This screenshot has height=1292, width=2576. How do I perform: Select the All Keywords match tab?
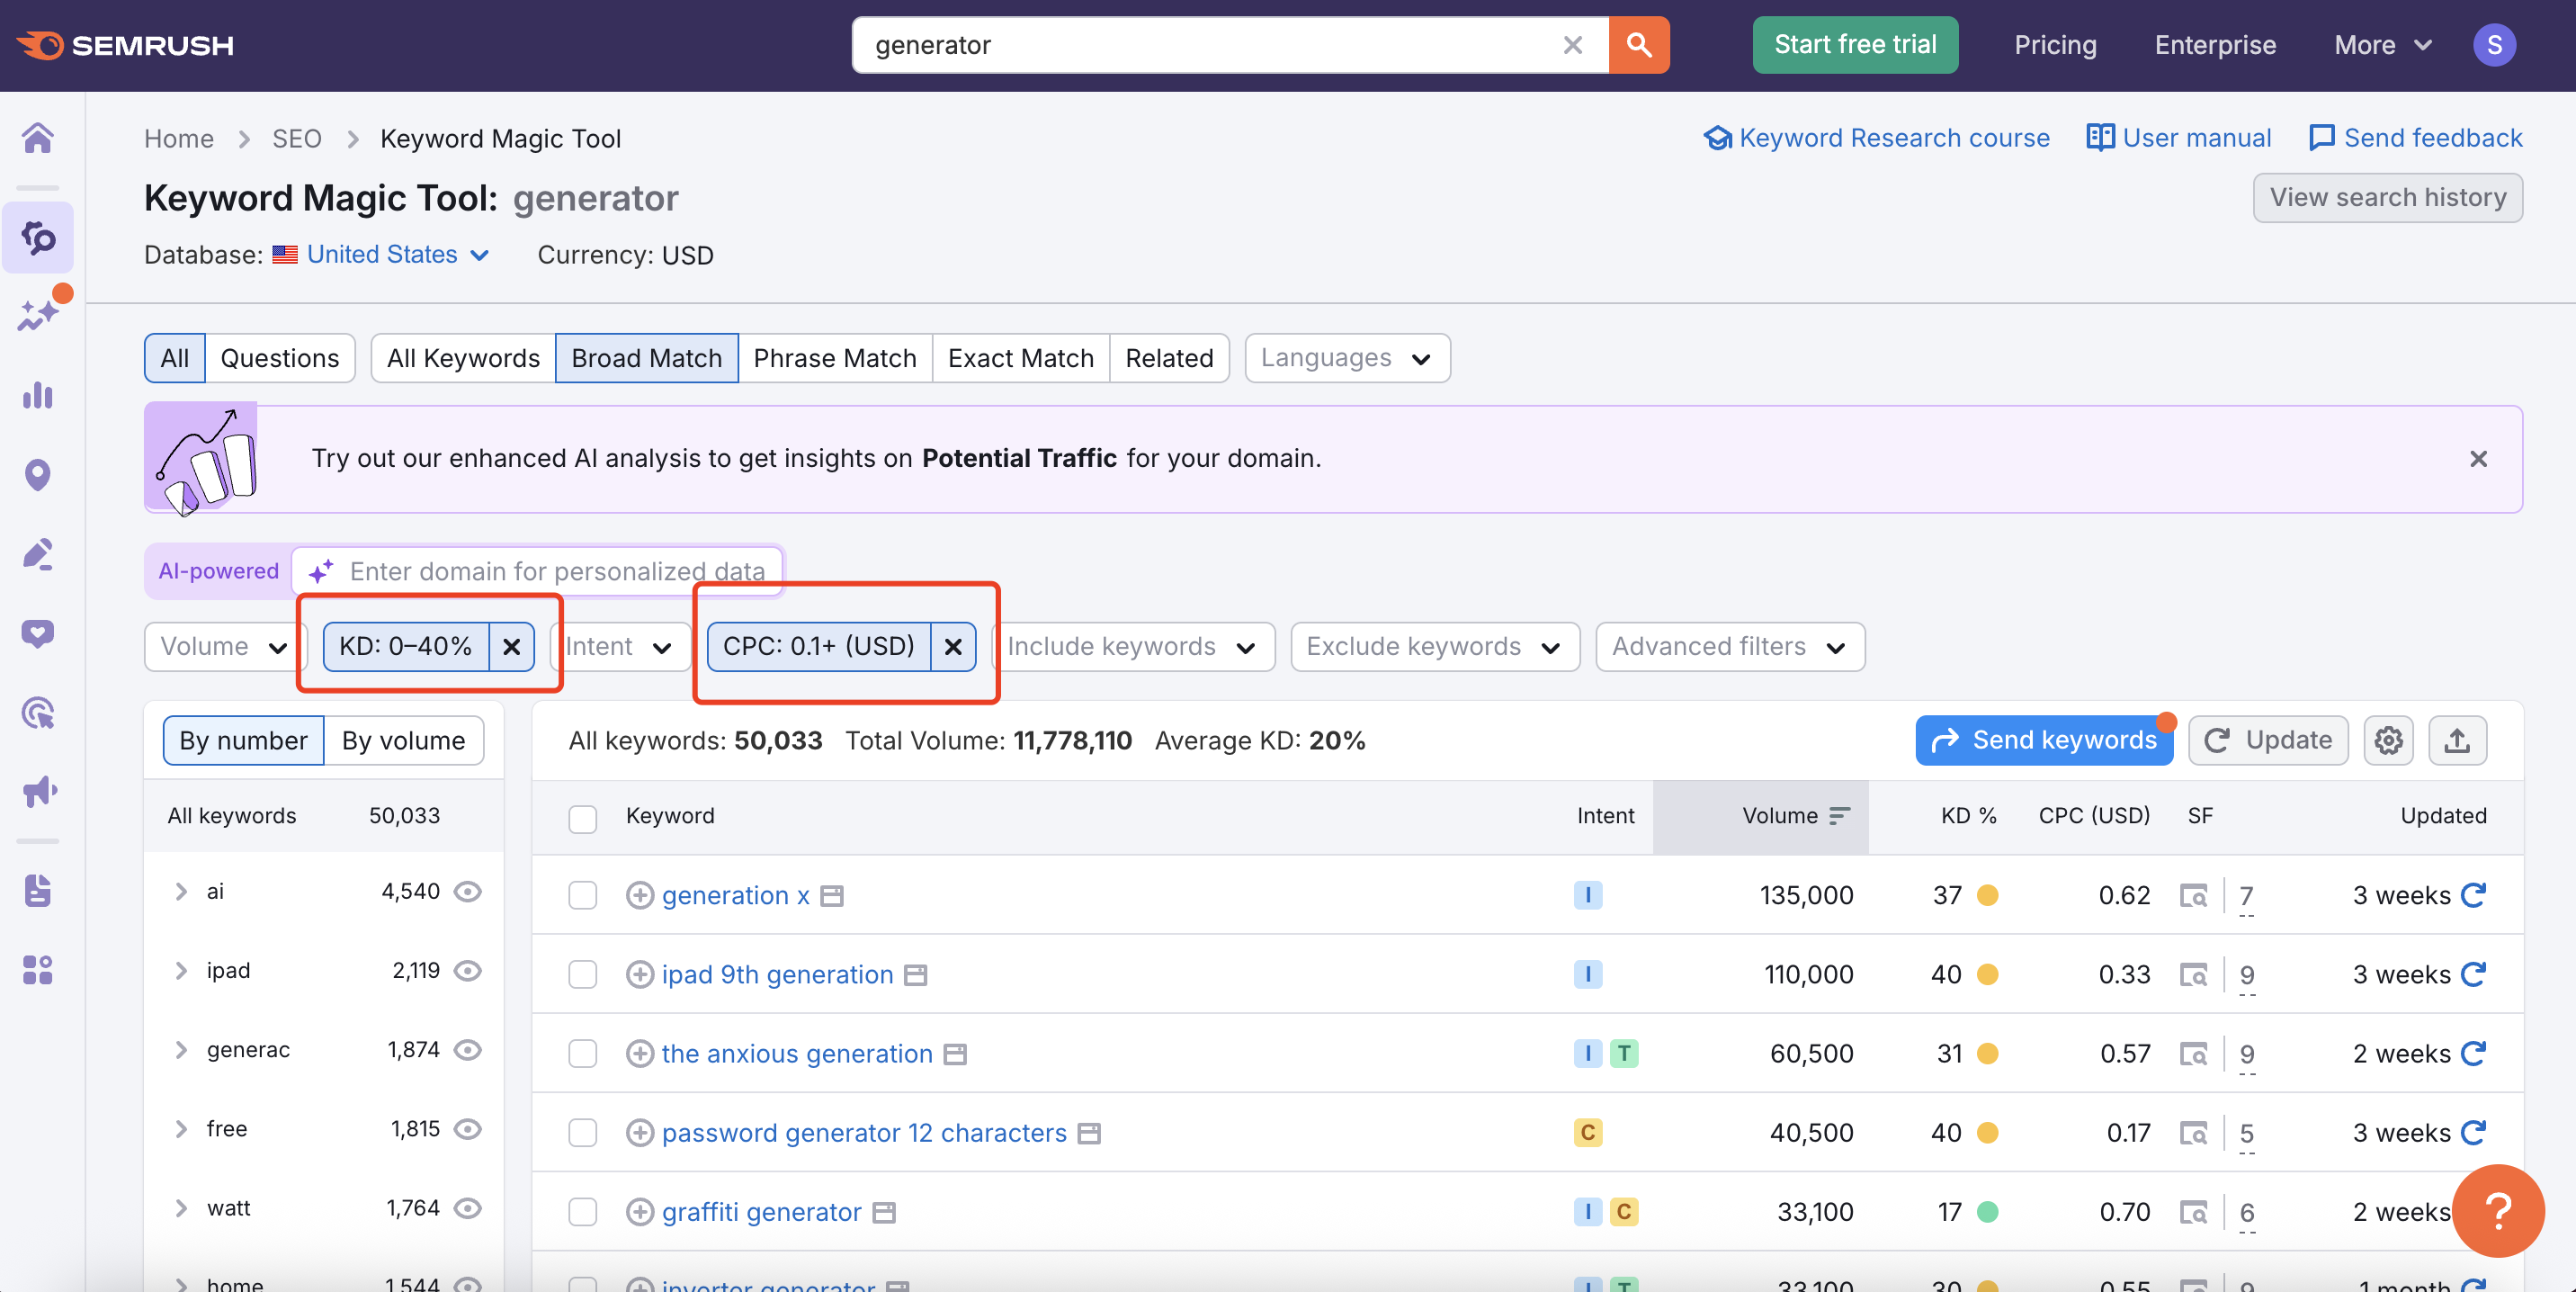(x=463, y=358)
